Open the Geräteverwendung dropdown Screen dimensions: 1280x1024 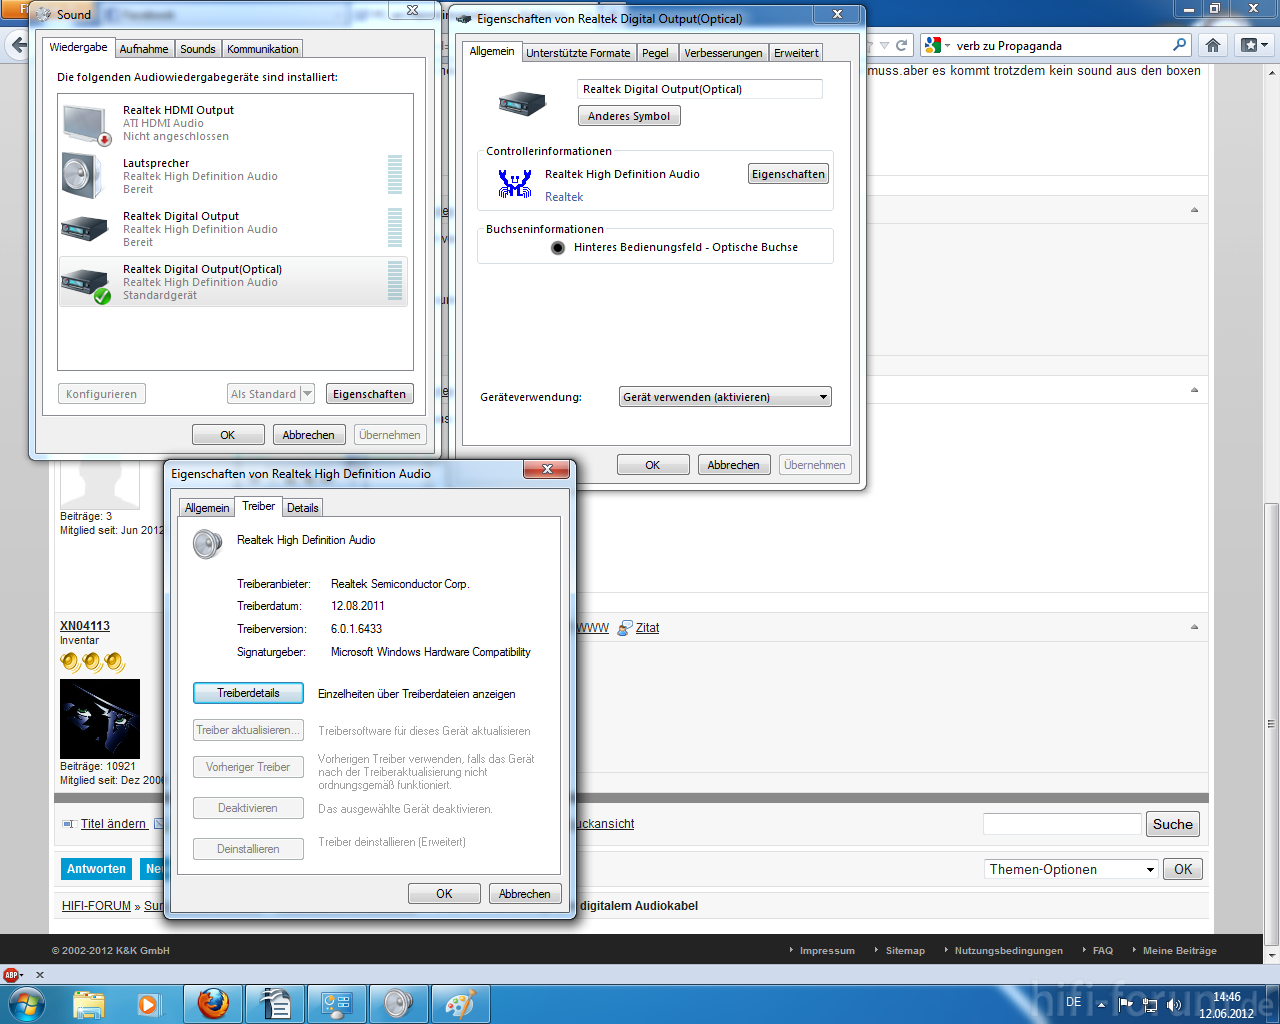pos(725,397)
